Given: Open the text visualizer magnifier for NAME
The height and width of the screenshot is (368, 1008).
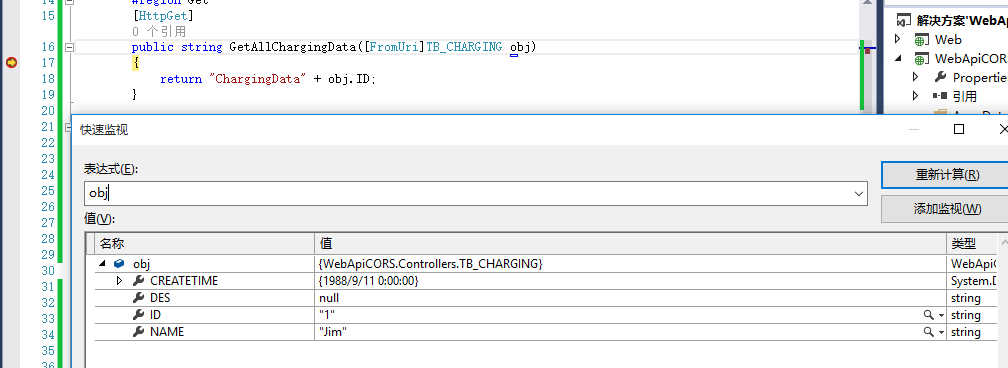Looking at the screenshot, I should [928, 332].
